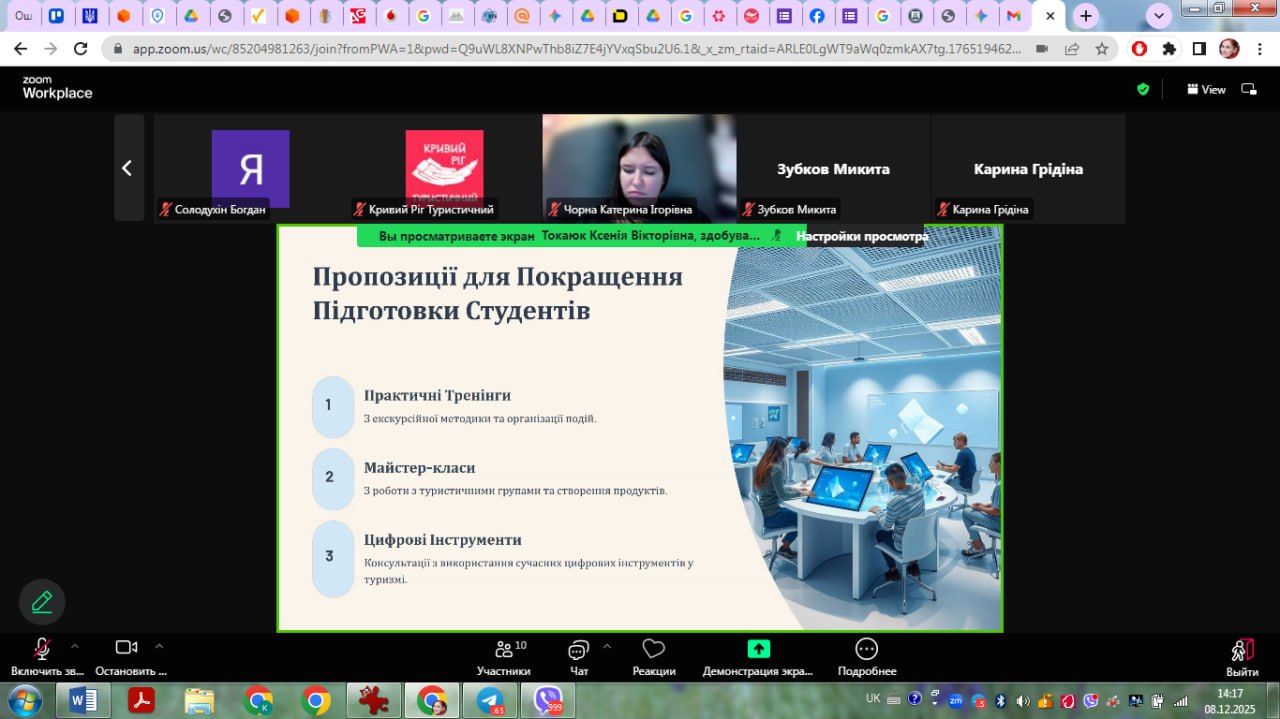The height and width of the screenshot is (719, 1280).
Task: Expand video options arrow next to camera
Action: point(159,646)
